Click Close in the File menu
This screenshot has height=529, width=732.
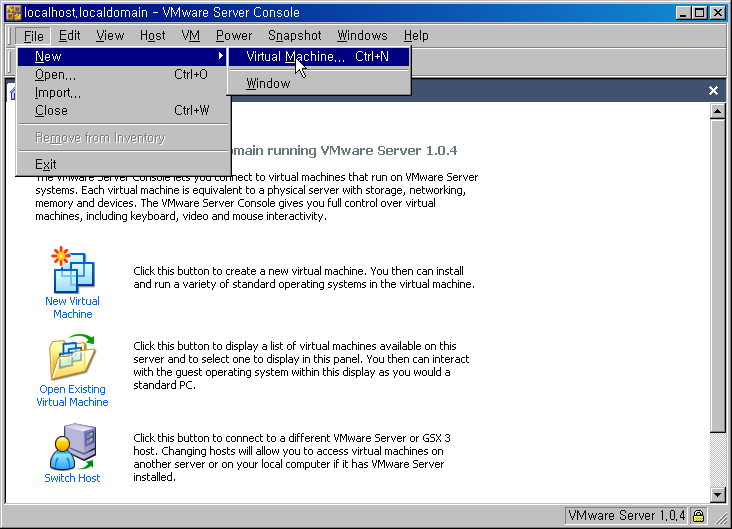(51, 111)
